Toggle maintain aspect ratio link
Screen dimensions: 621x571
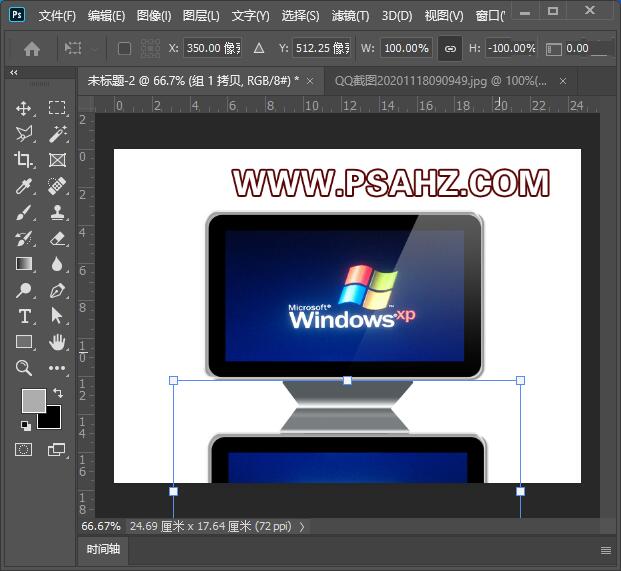point(450,49)
